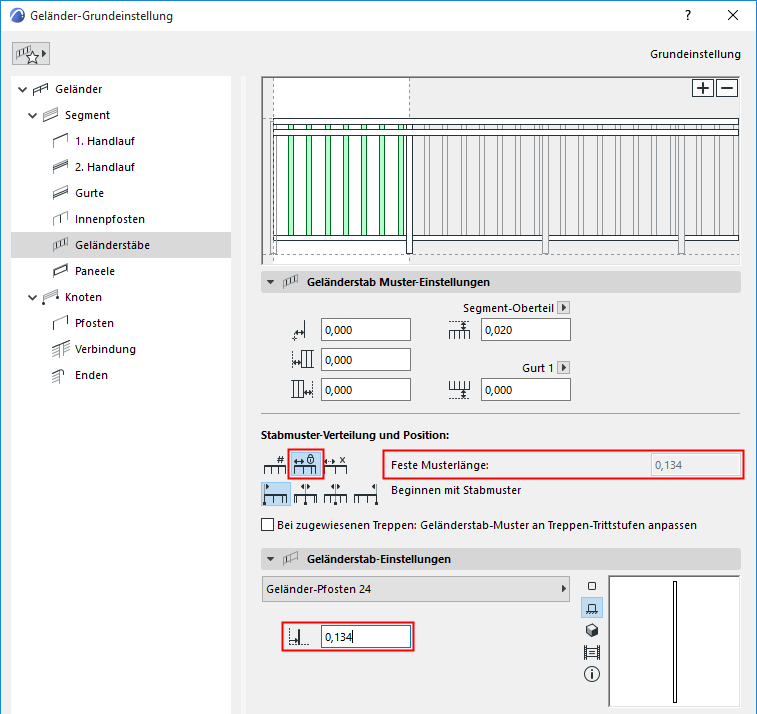Click the right pattern gap field

click(x=366, y=390)
